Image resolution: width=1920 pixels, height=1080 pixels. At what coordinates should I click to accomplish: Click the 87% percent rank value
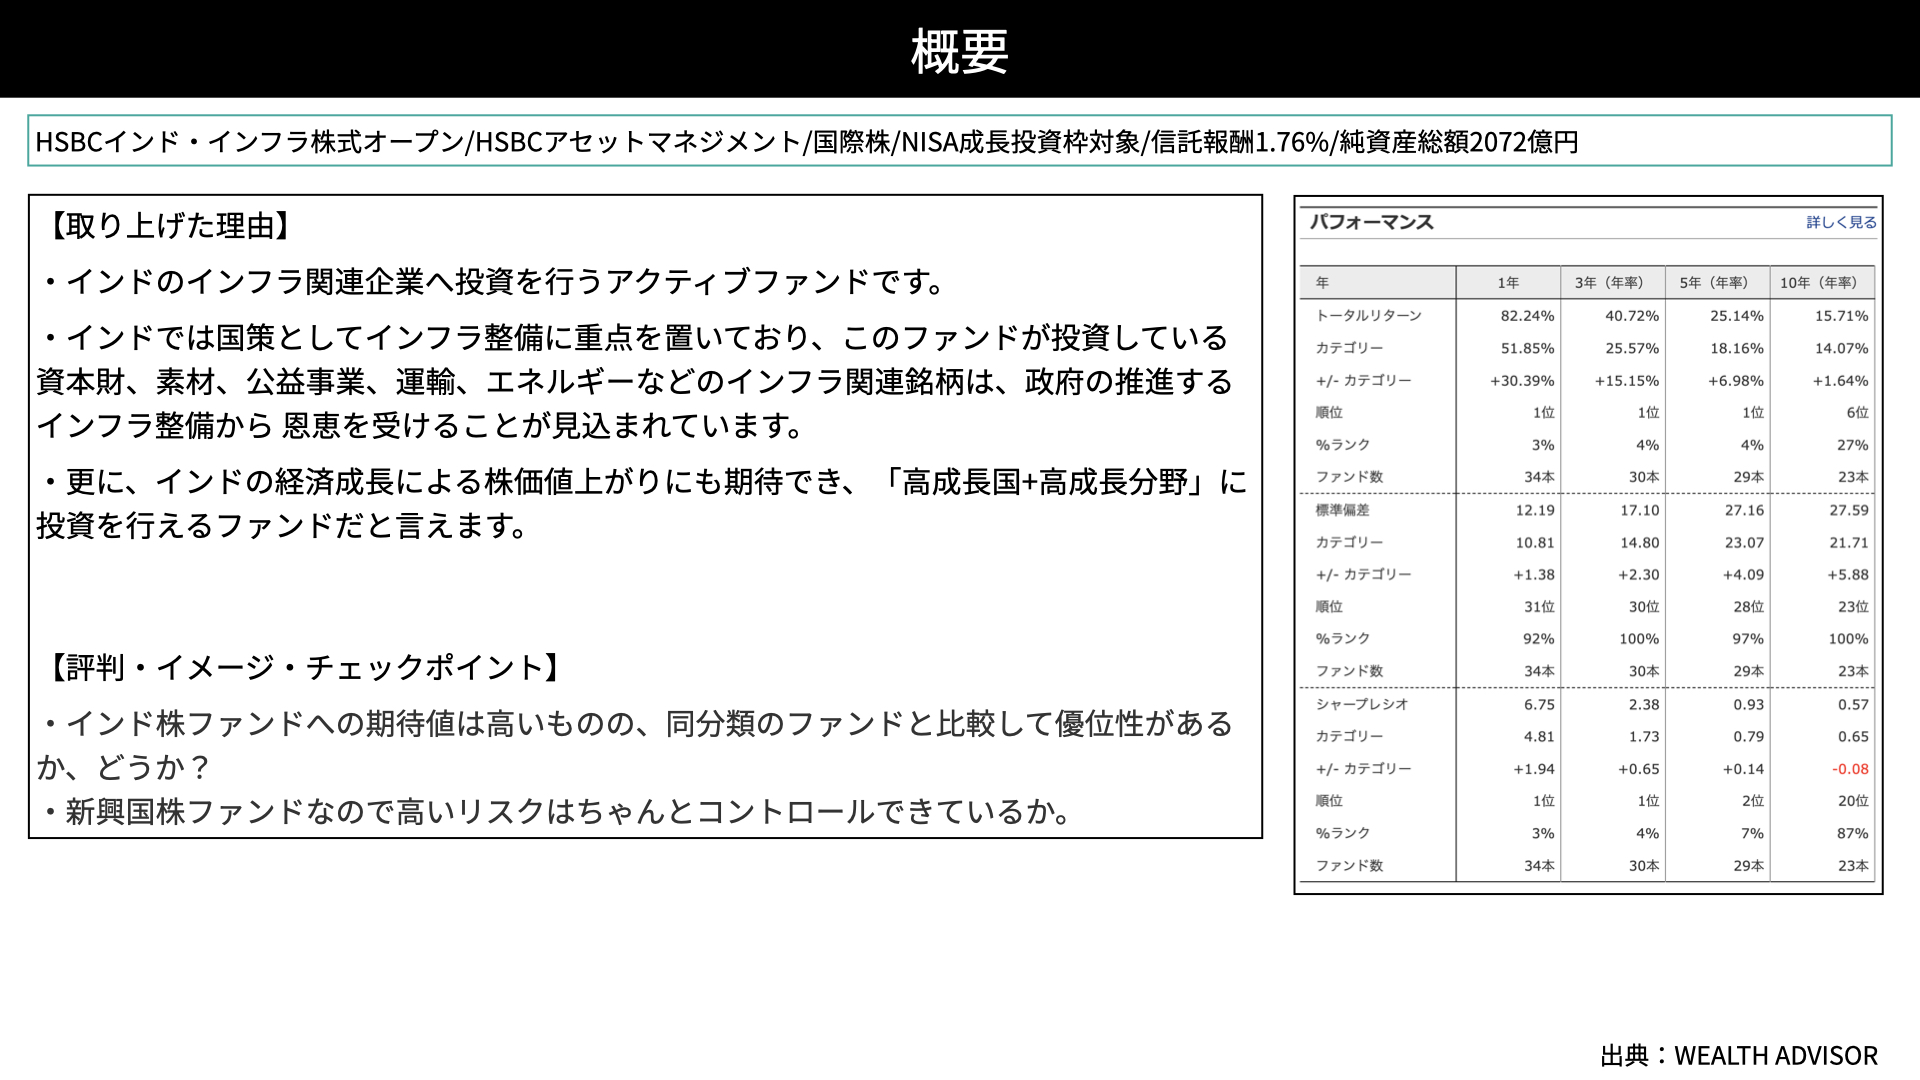point(1852,833)
